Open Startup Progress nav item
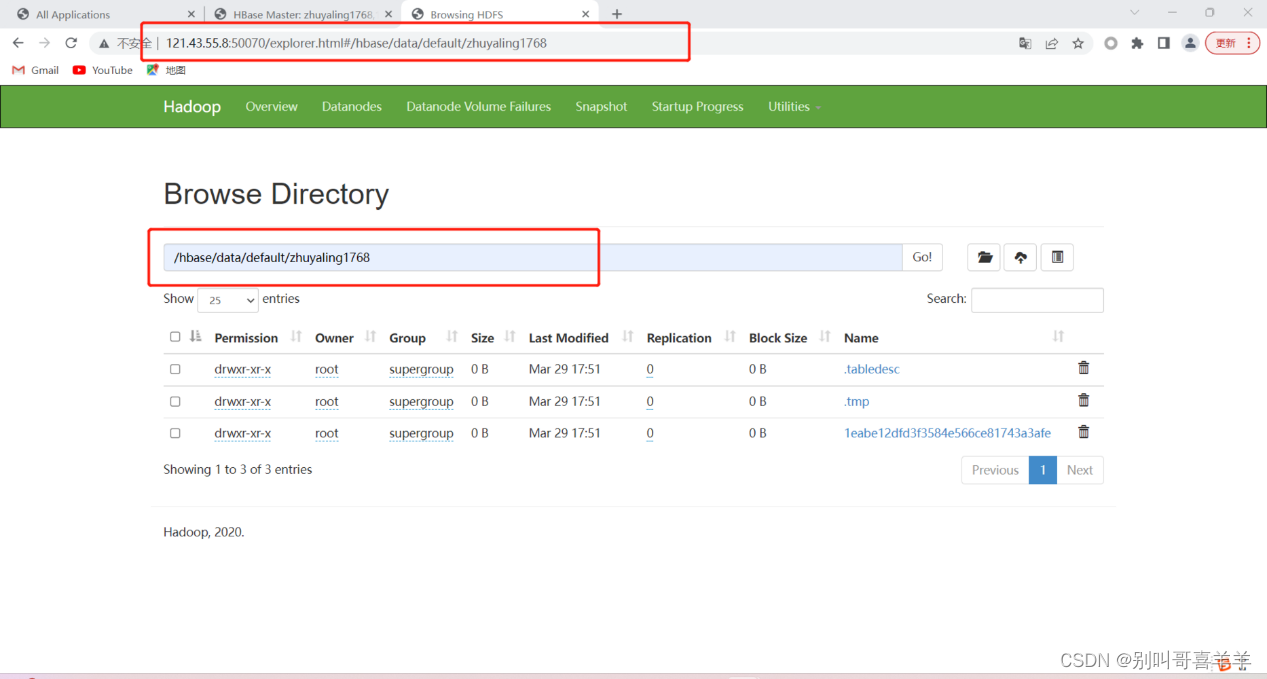Image resolution: width=1267 pixels, height=679 pixels. pos(698,107)
